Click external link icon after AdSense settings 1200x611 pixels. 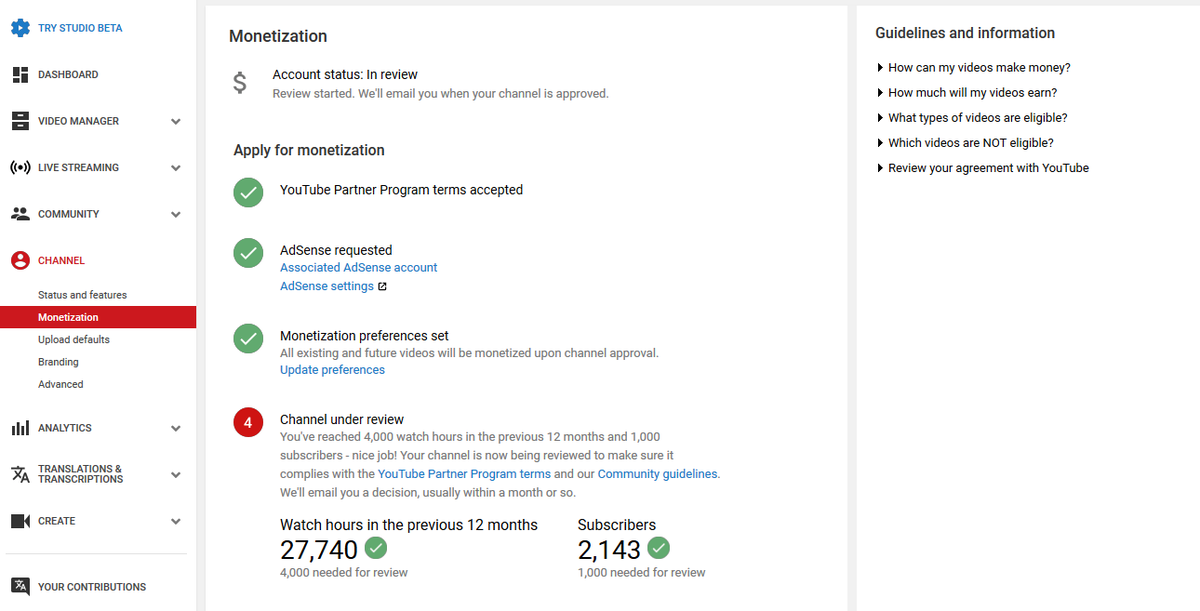[382, 287]
